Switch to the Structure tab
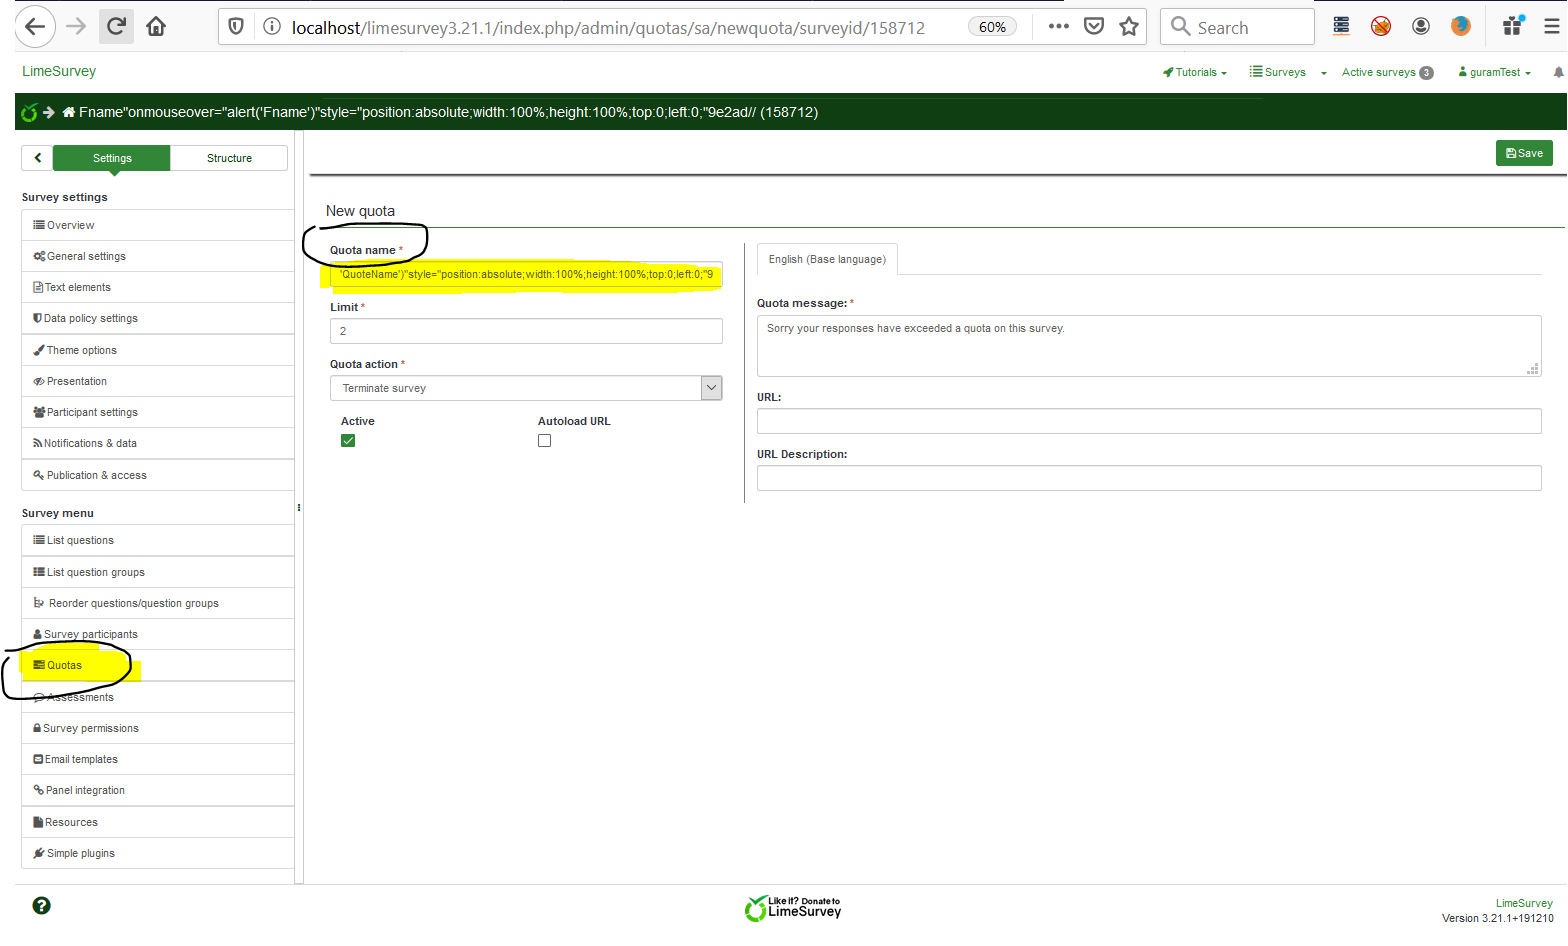This screenshot has width=1568, height=946. (x=229, y=158)
